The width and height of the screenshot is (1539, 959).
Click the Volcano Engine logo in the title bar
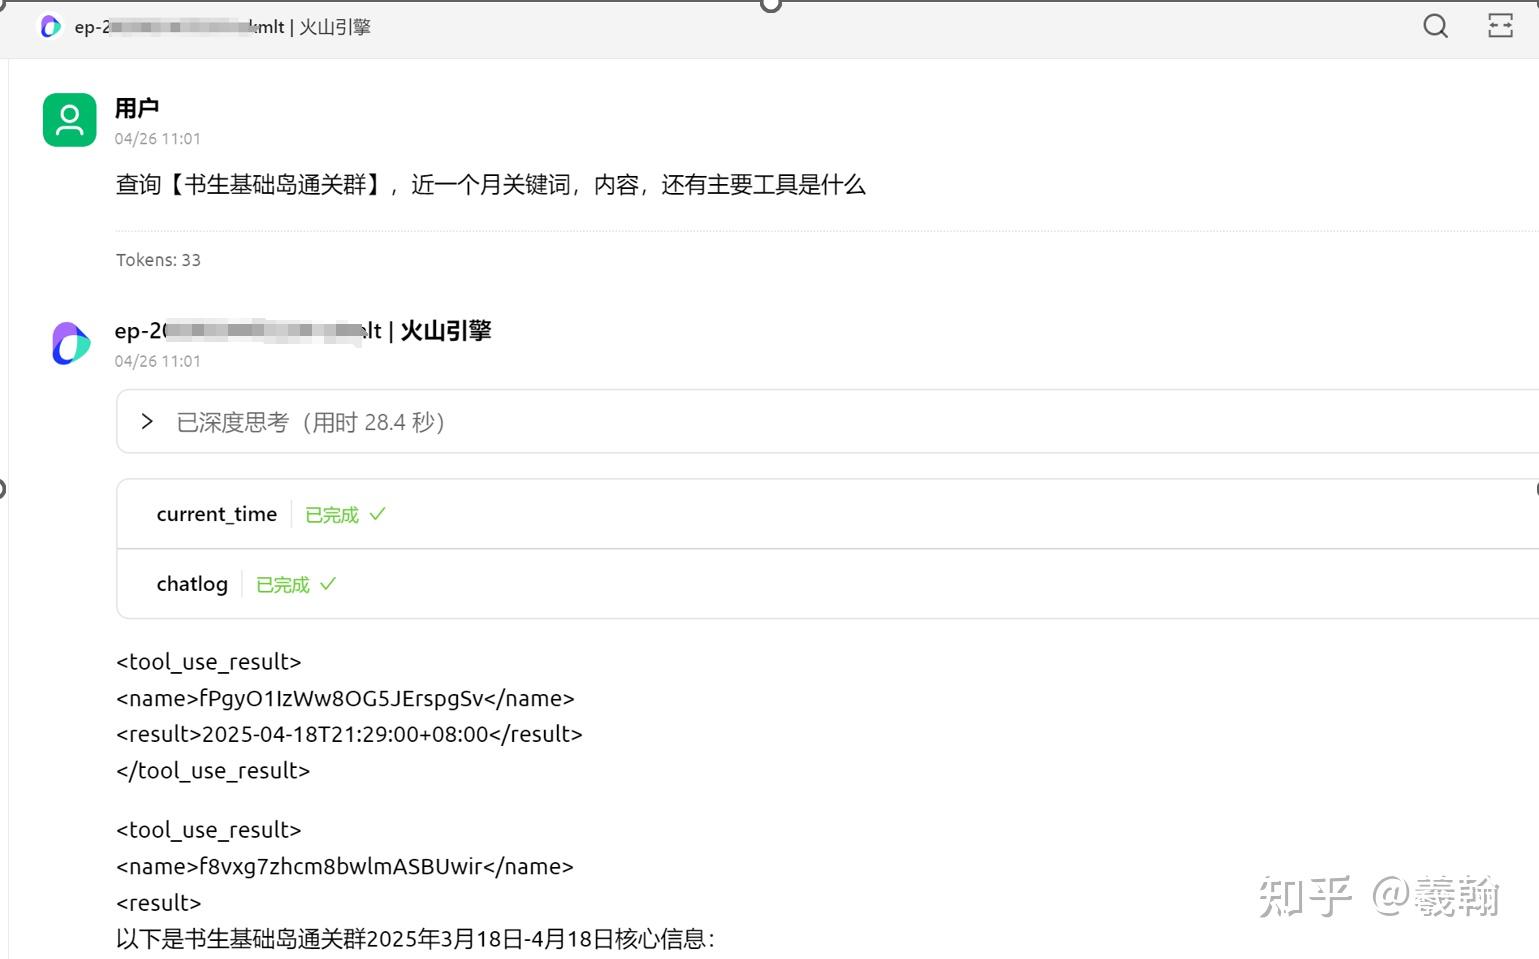49,27
